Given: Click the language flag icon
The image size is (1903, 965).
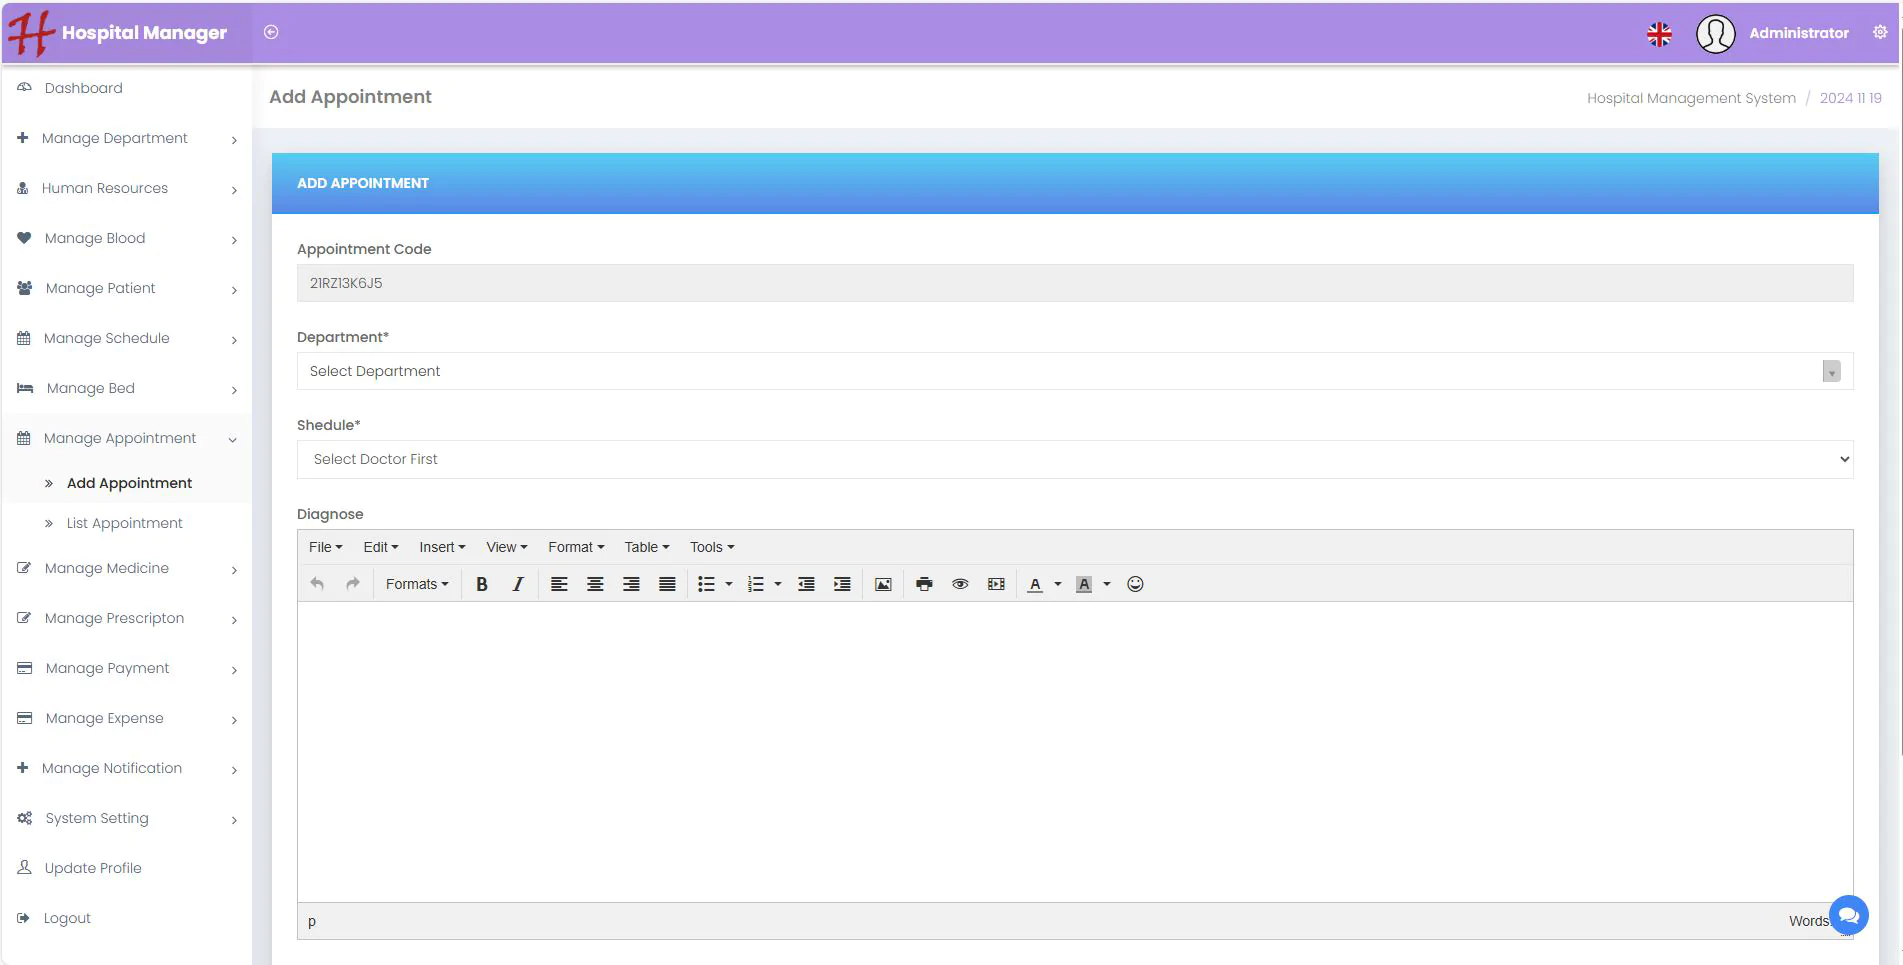Looking at the screenshot, I should click(x=1659, y=34).
